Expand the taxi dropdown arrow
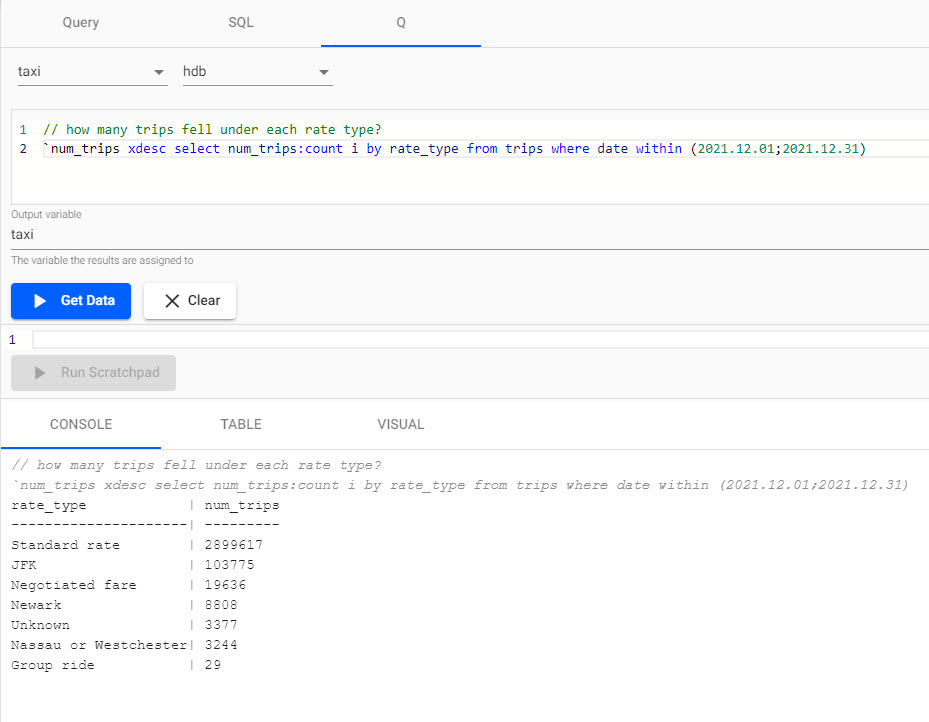Screen dimensions: 929x722 [x=158, y=72]
